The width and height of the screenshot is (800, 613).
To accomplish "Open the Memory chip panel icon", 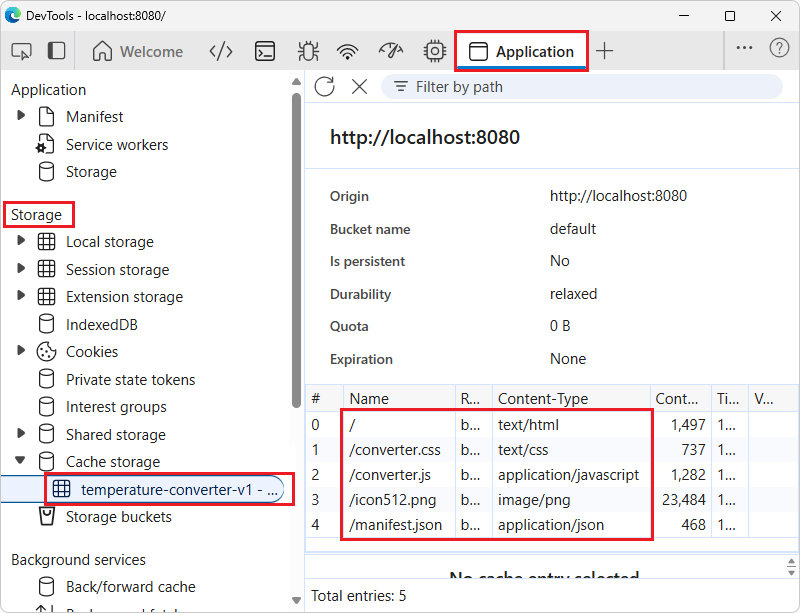I will (x=433, y=50).
